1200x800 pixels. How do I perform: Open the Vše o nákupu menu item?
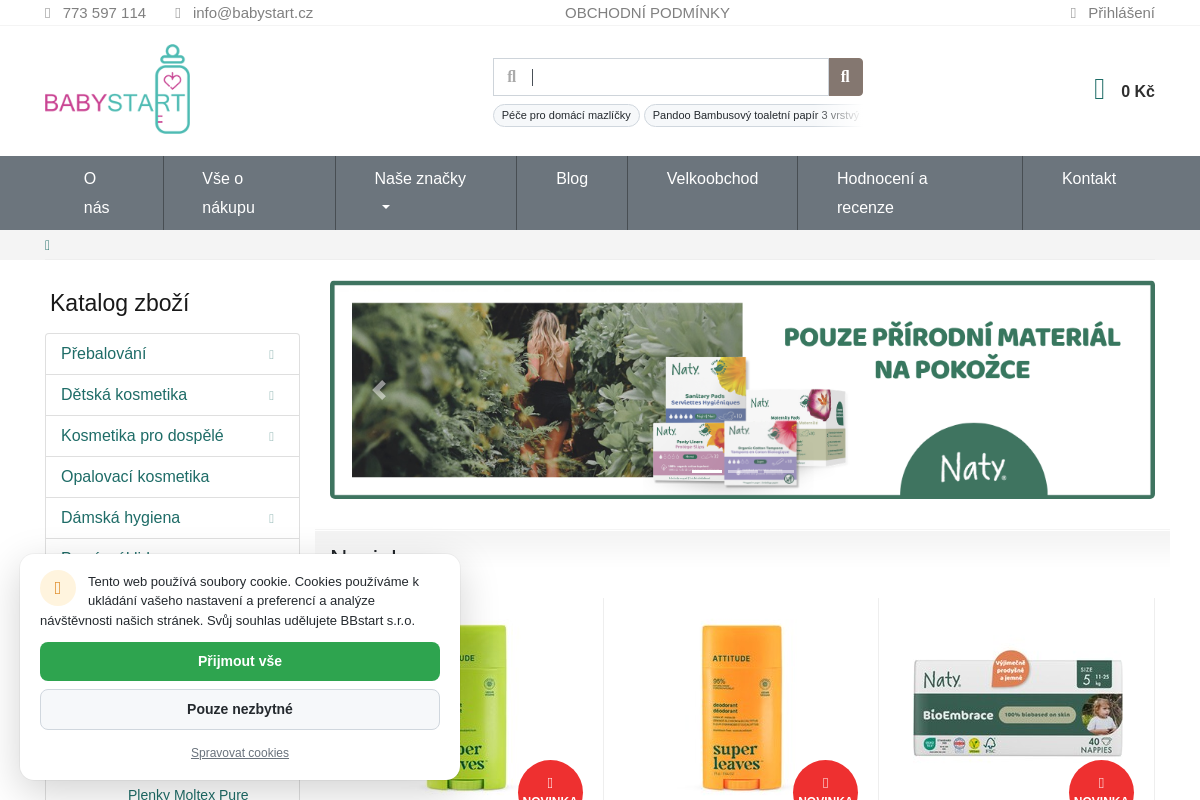249,193
